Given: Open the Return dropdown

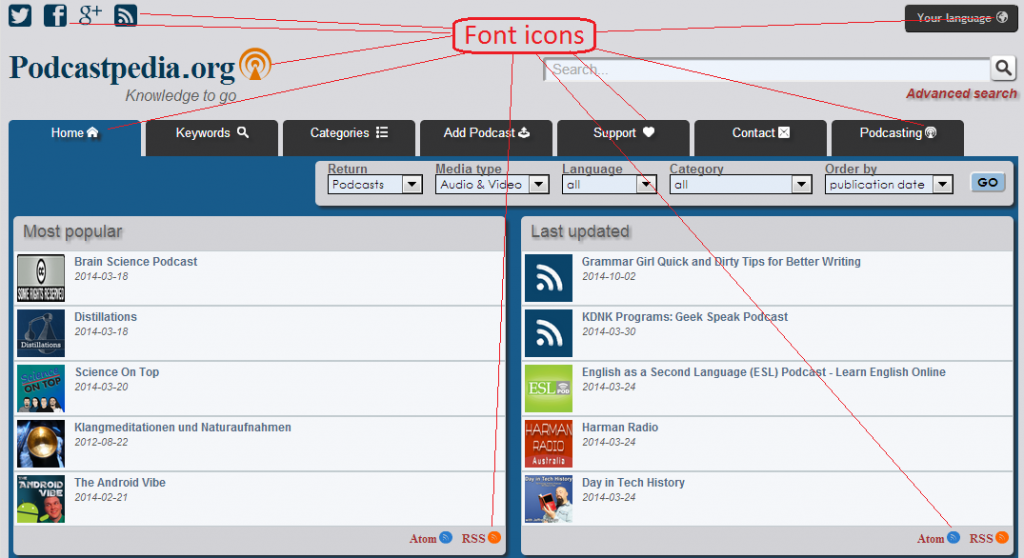Looking at the screenshot, I should click(375, 184).
